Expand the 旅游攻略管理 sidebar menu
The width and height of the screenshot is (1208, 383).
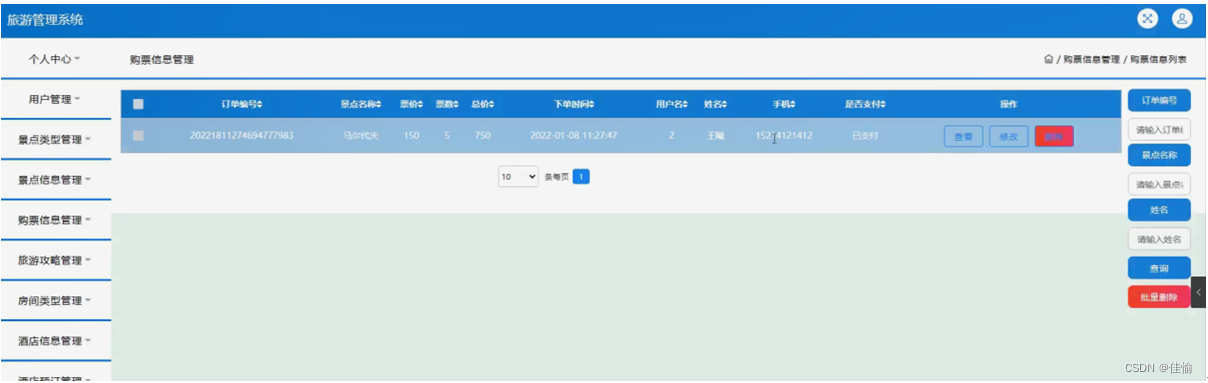coord(55,260)
